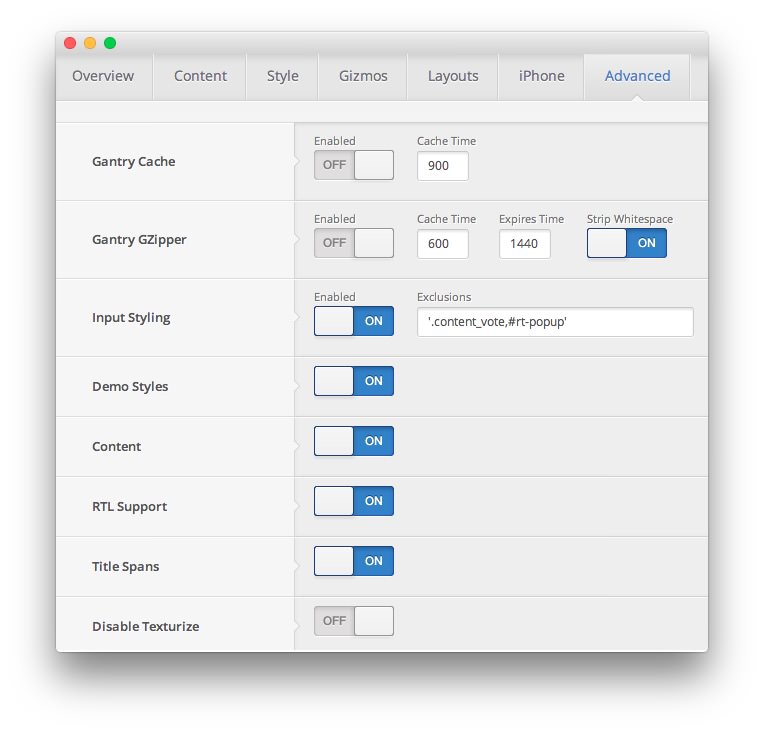Viewport: 764px width, 732px height.
Task: Close window with red button
Action: point(70,43)
